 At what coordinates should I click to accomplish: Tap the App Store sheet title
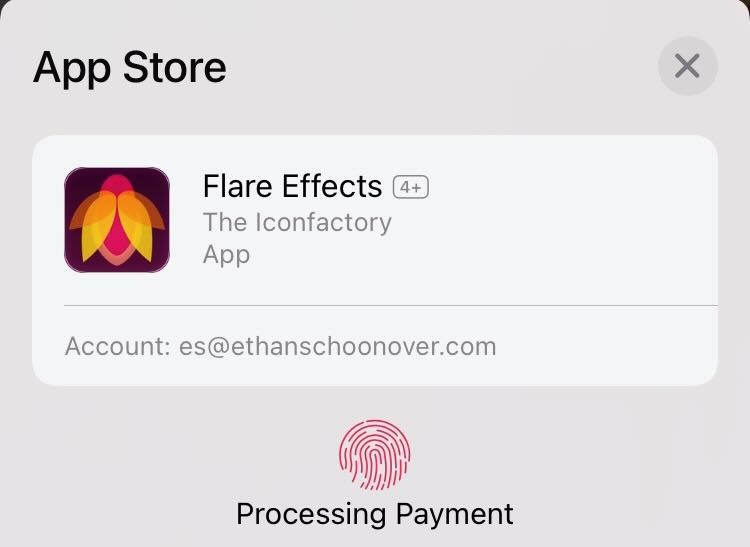(130, 68)
